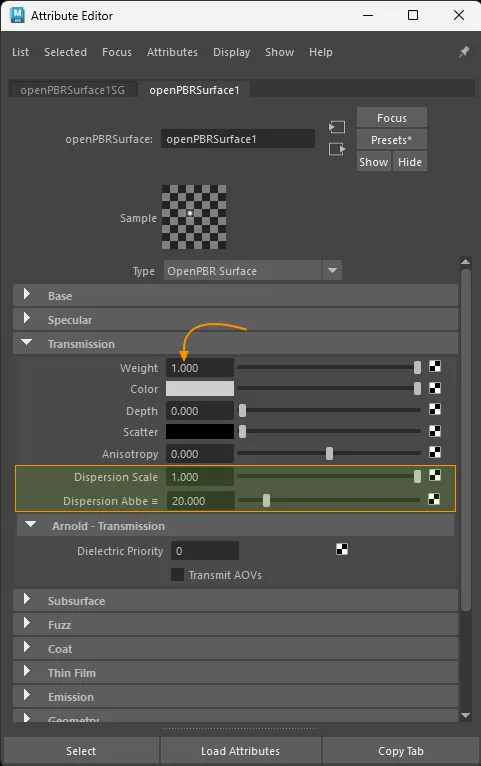Image resolution: width=481 pixels, height=766 pixels.
Task: Open the Show menu
Action: tap(279, 52)
